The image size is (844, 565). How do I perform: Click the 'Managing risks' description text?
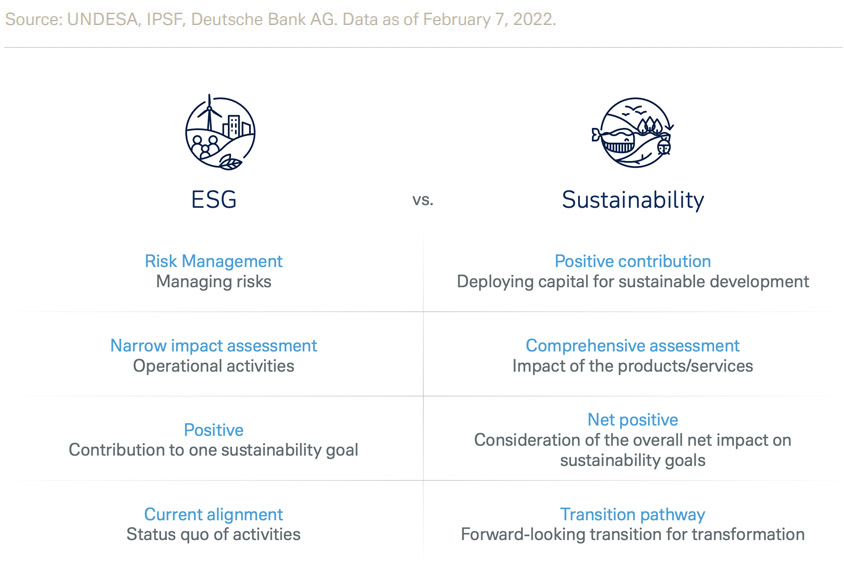coord(214,282)
